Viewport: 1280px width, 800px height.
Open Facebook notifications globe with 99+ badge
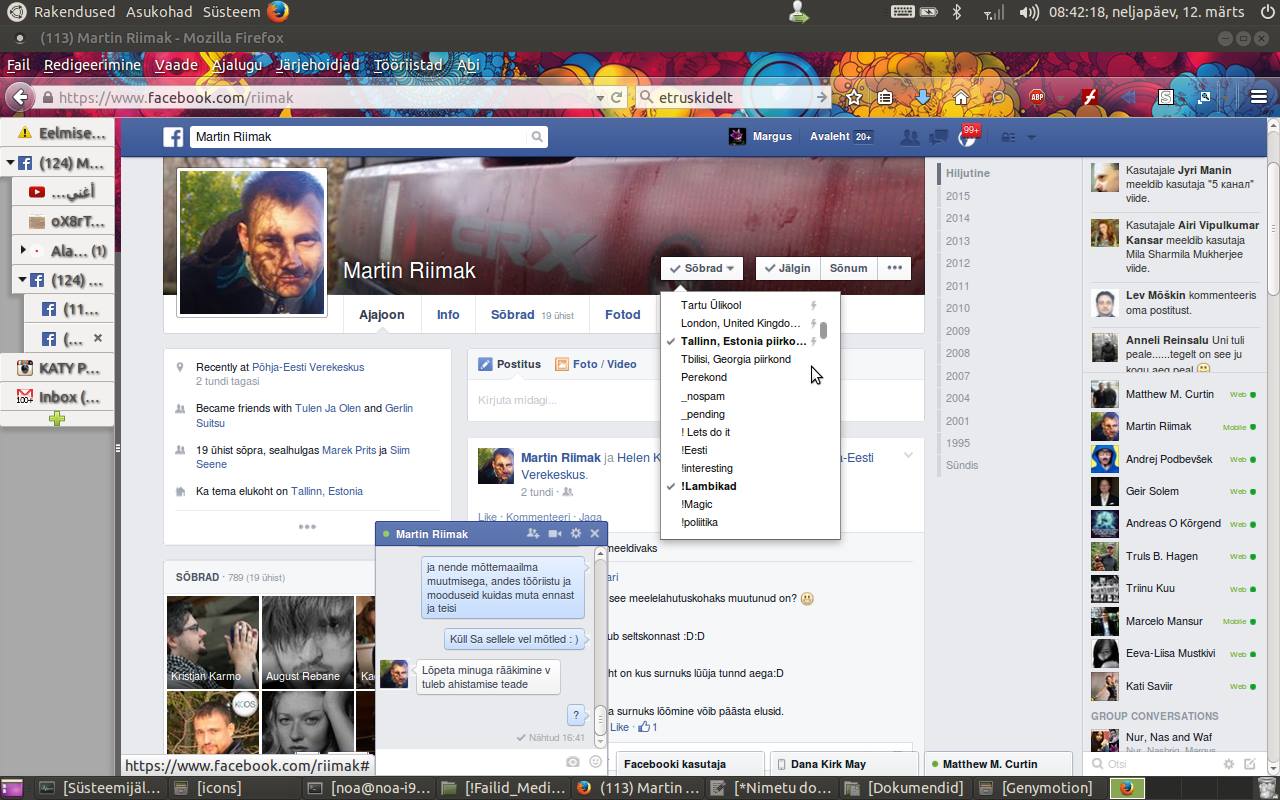(x=967, y=137)
